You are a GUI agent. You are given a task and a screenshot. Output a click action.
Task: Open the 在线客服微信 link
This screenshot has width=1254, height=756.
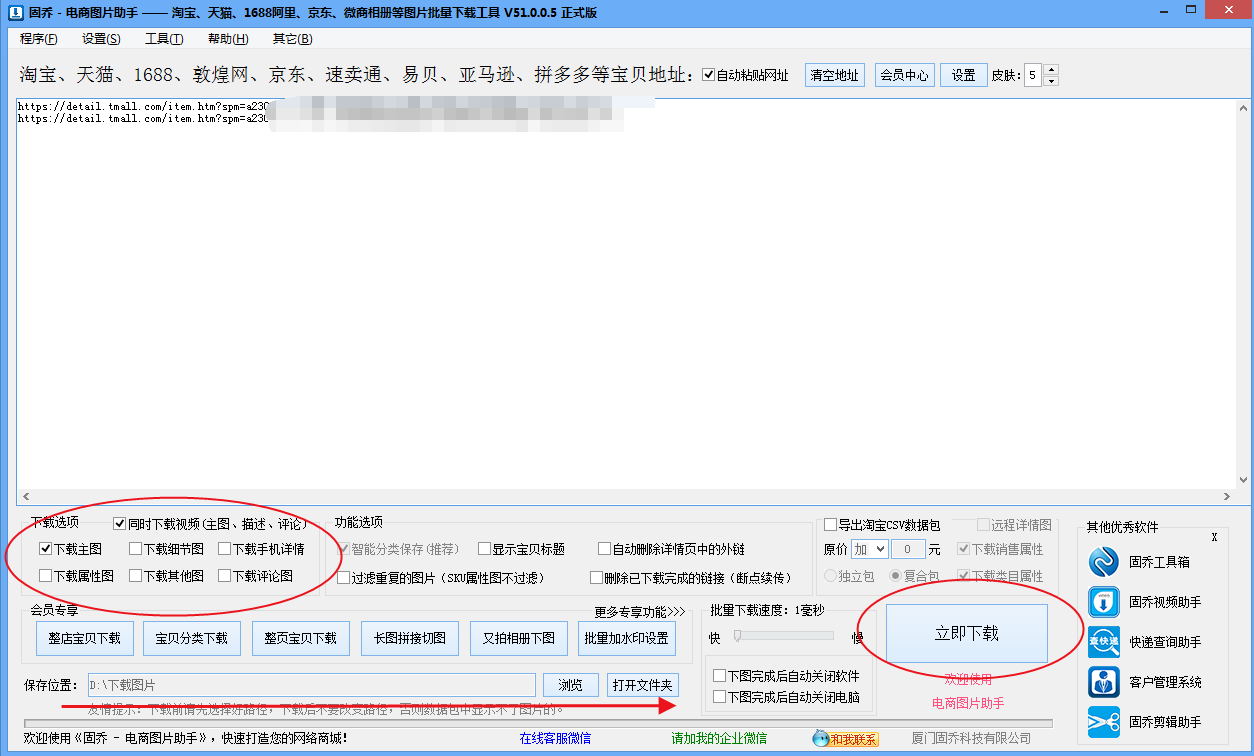555,739
